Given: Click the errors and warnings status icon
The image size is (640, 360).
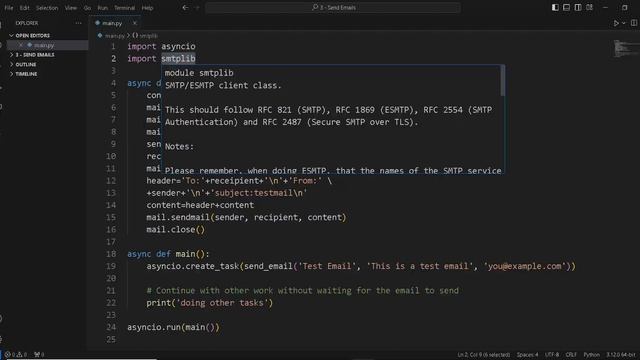Looking at the screenshot, I should coord(16,355).
